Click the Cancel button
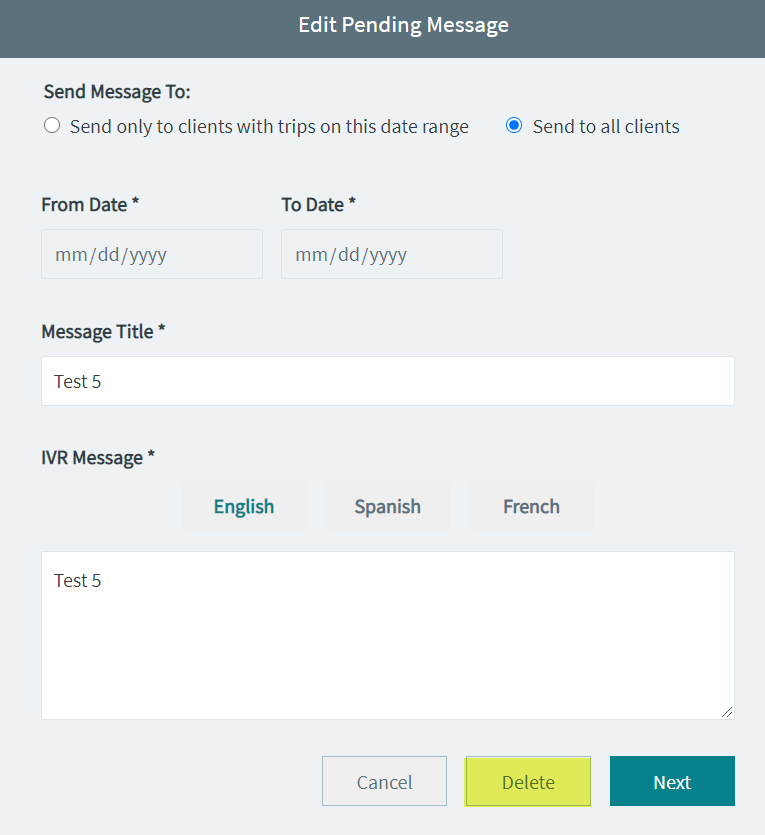The width and height of the screenshot is (765, 835). [384, 781]
